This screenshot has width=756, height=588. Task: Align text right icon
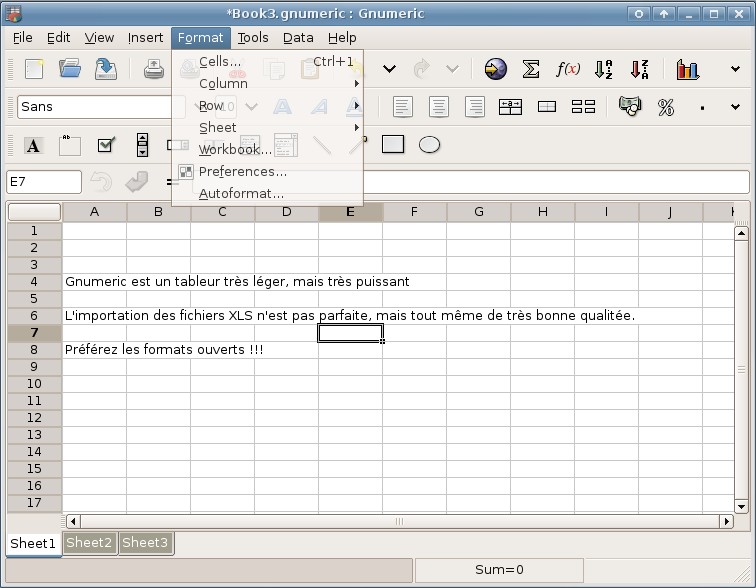475,107
